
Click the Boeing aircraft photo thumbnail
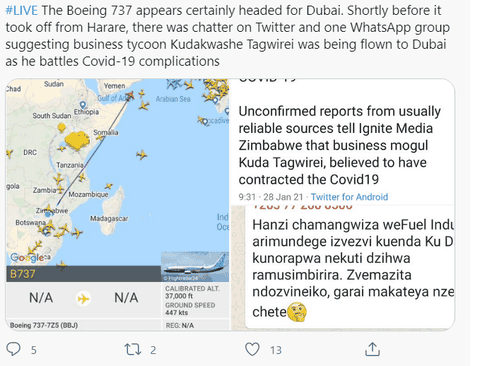195,267
